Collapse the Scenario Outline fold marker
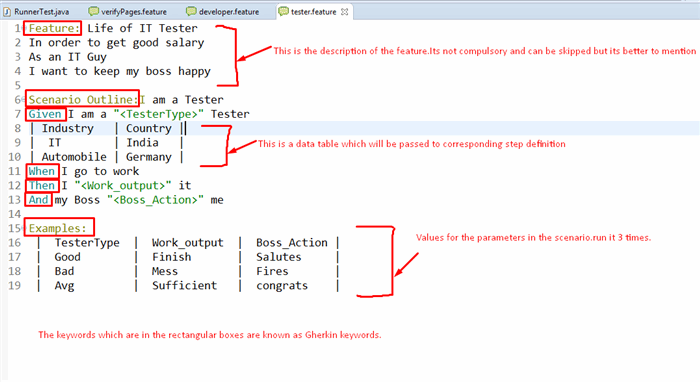700x382 pixels. point(23,99)
